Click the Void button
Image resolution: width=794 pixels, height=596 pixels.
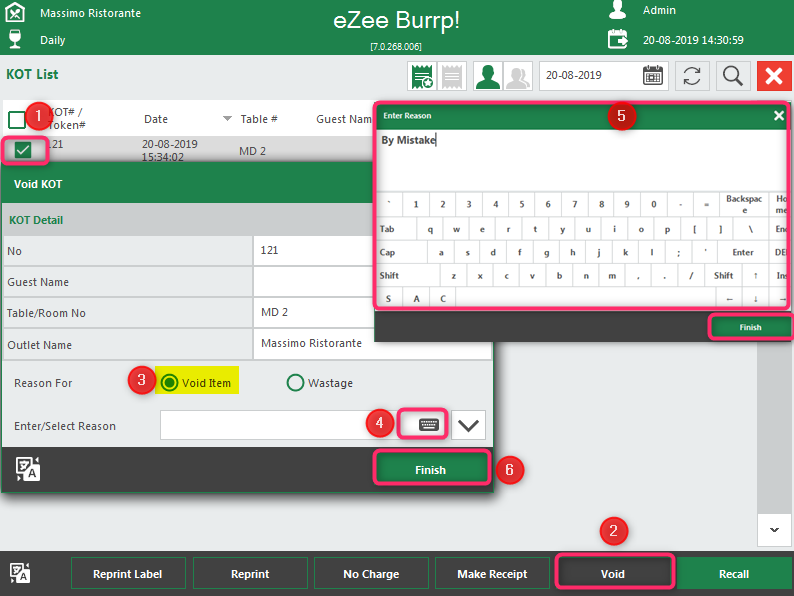[613, 574]
